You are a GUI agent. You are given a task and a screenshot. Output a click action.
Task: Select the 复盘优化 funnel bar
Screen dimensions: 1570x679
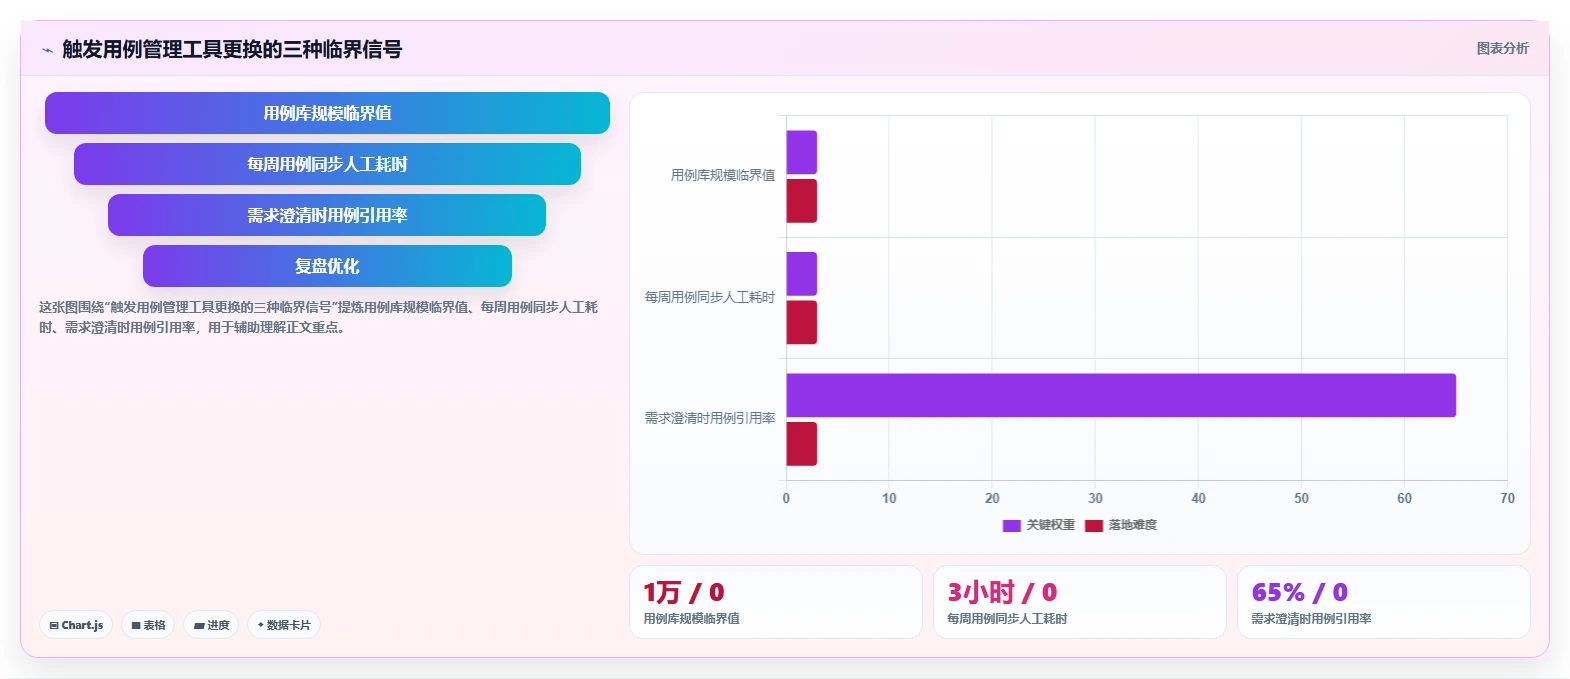(x=327, y=266)
